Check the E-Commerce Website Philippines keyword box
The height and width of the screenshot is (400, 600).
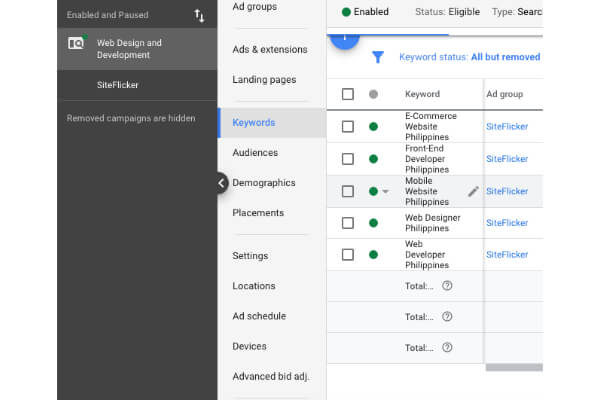click(x=347, y=127)
